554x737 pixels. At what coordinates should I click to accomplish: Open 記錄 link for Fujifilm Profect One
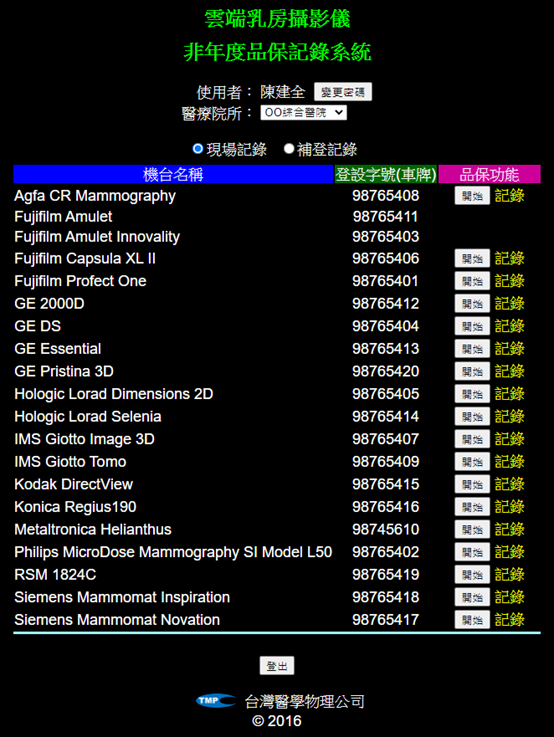(509, 281)
